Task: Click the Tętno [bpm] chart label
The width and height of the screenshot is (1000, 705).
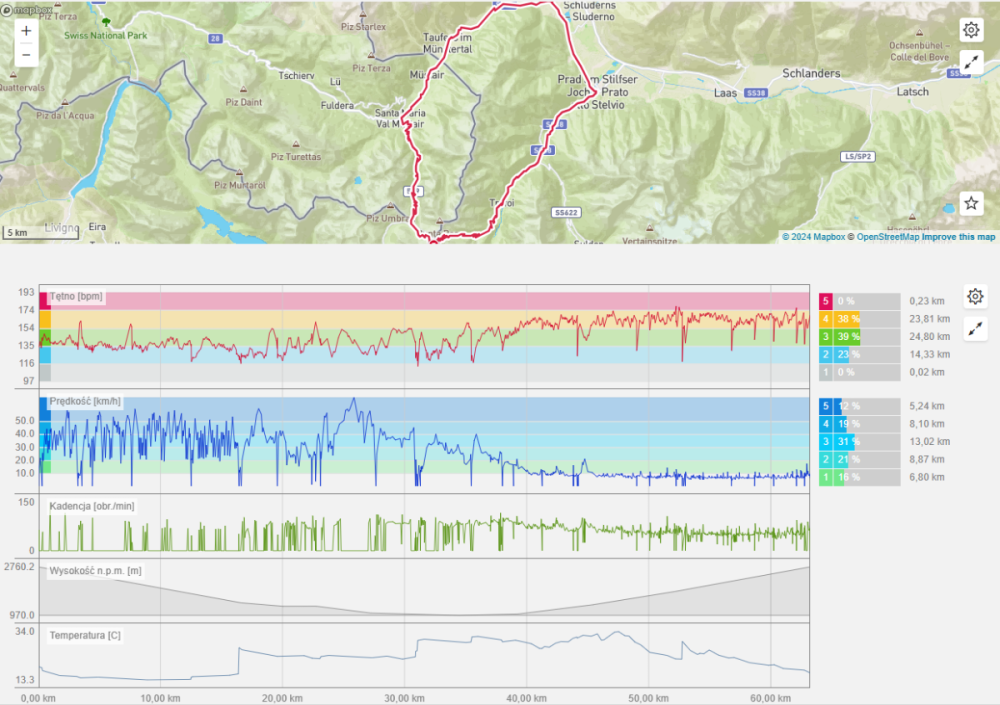Action: [x=77, y=298]
